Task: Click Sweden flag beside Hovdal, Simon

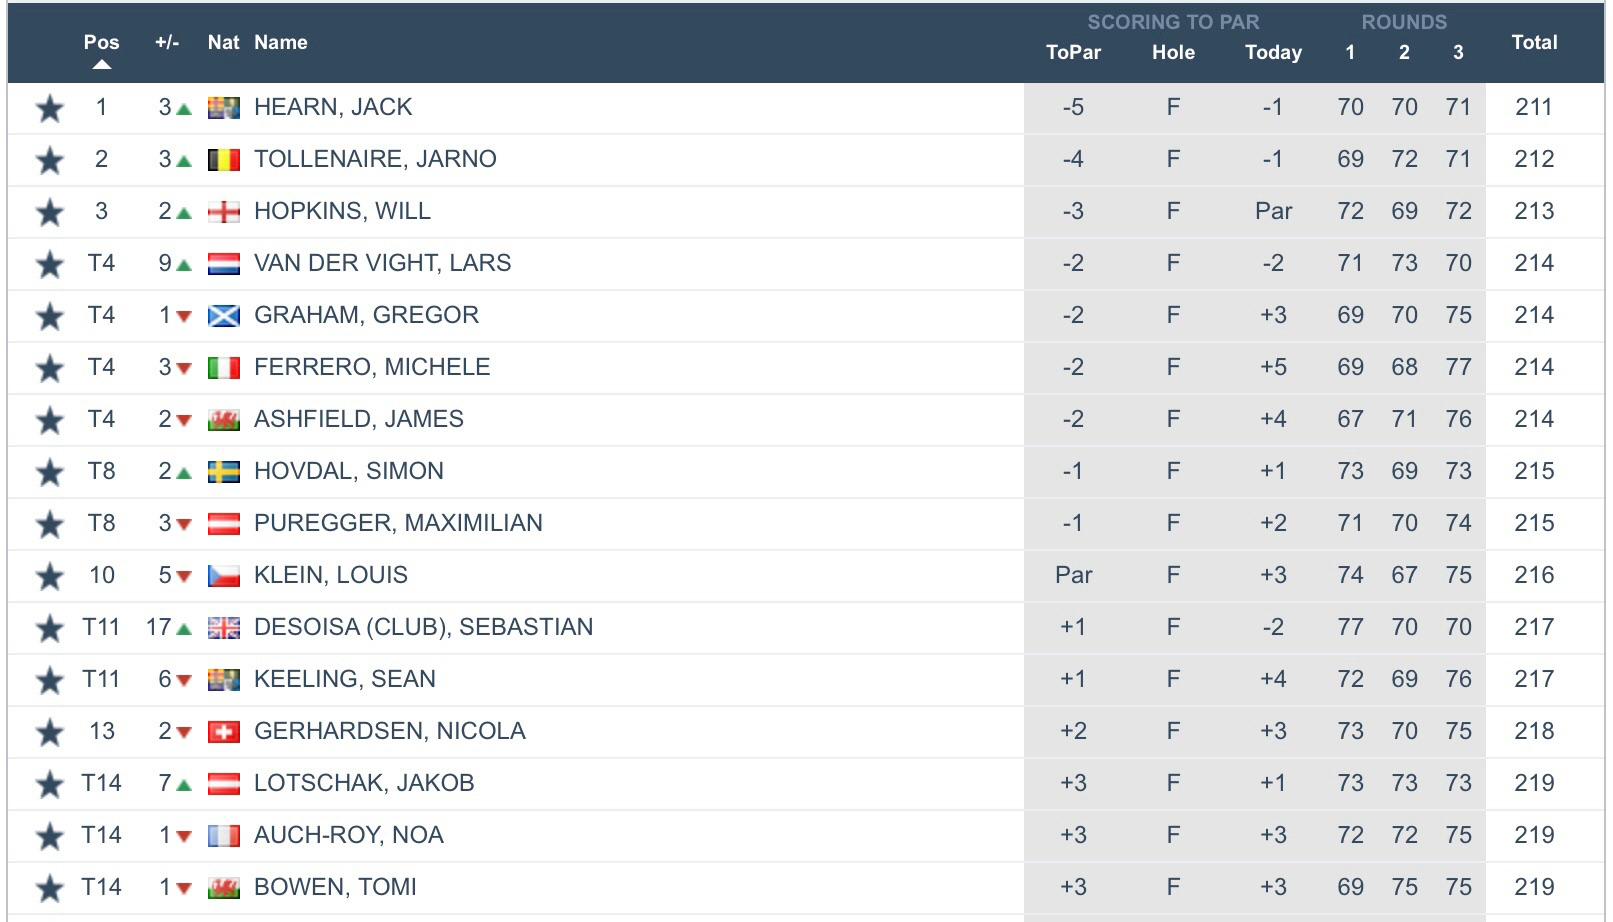Action: 224,472
